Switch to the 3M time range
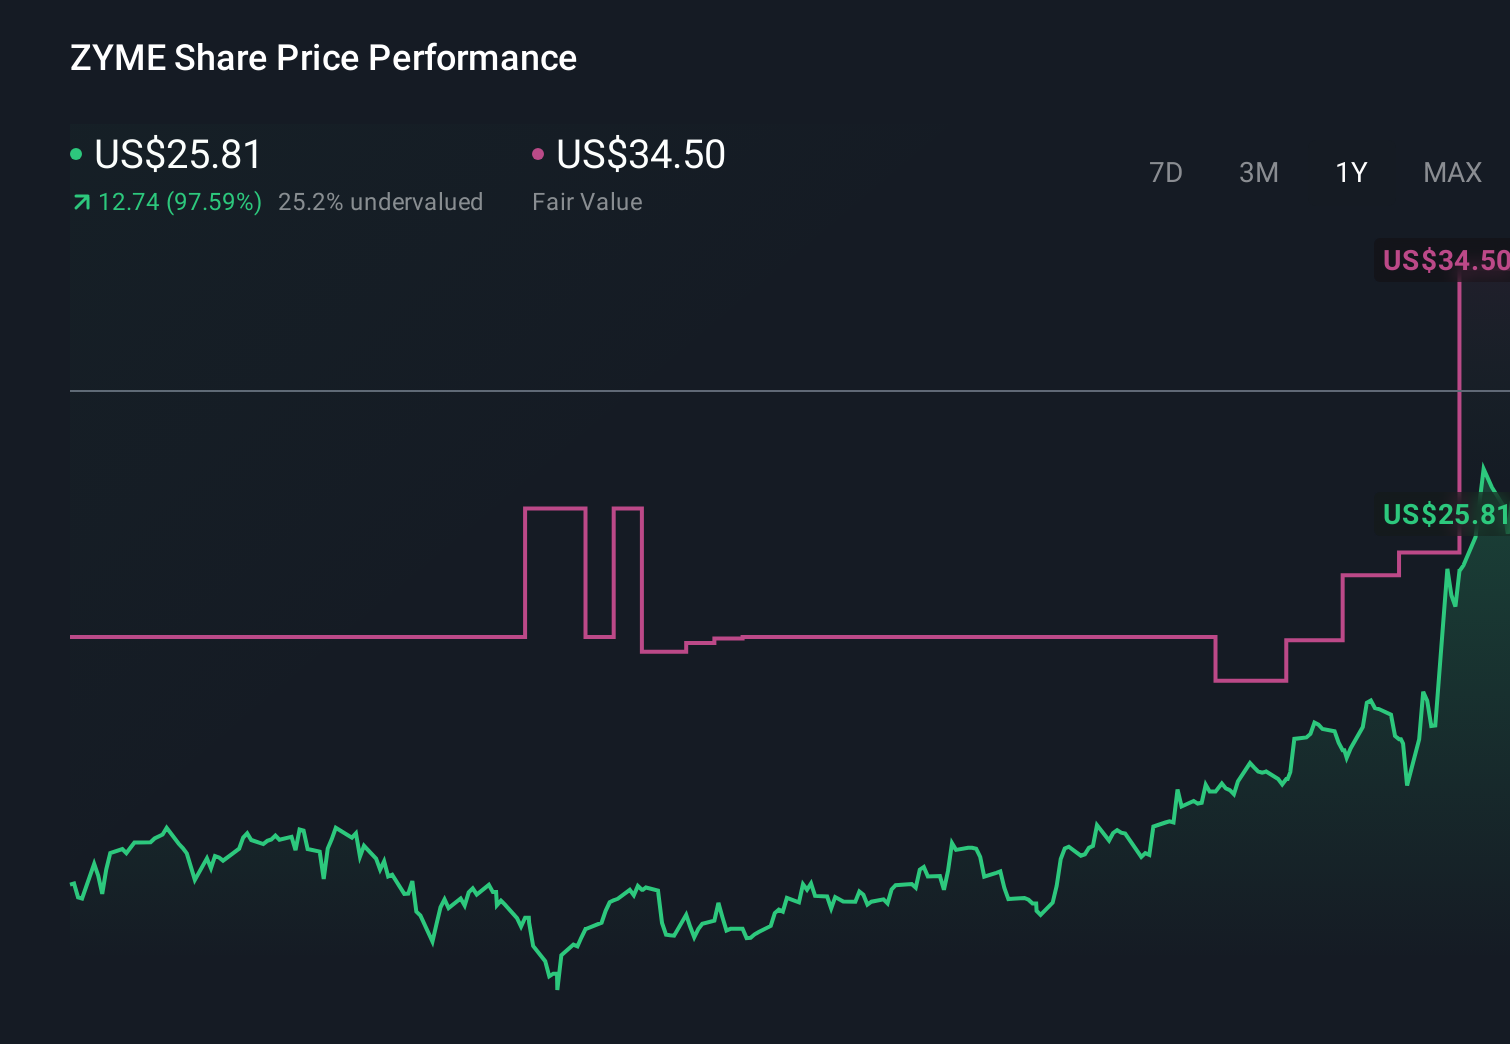1510x1044 pixels. (x=1258, y=172)
